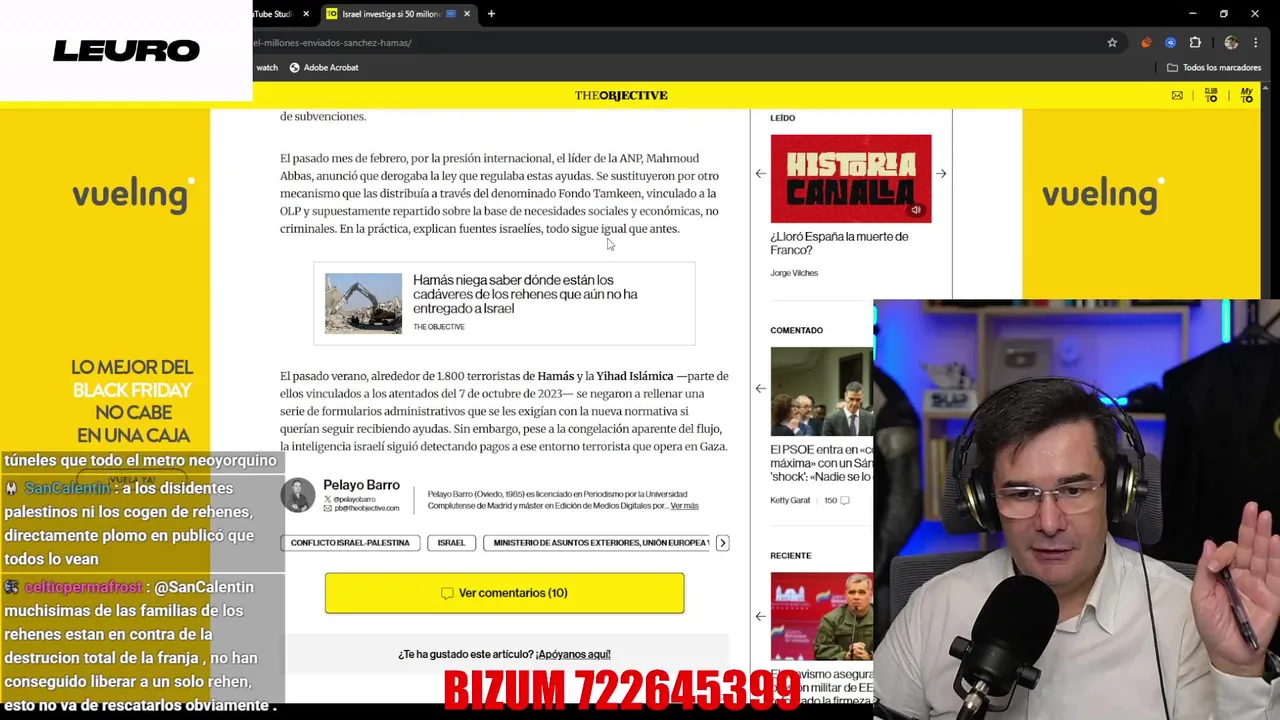Restore down the Chrome window

point(1223,14)
